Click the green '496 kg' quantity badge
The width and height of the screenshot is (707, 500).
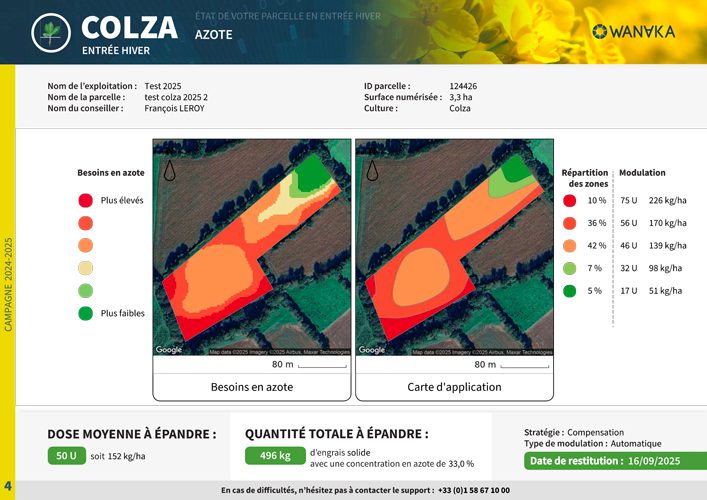click(270, 456)
